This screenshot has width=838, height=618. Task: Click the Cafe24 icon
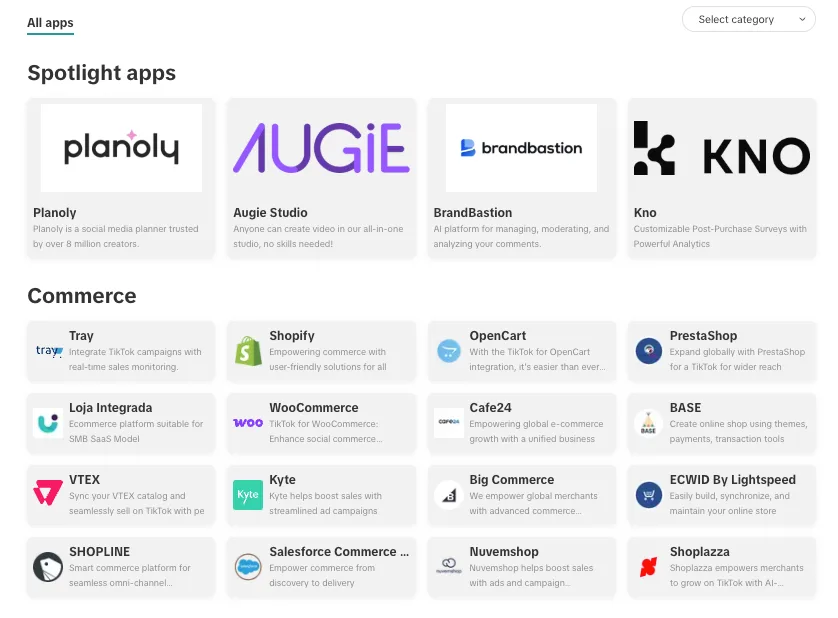(x=448, y=423)
